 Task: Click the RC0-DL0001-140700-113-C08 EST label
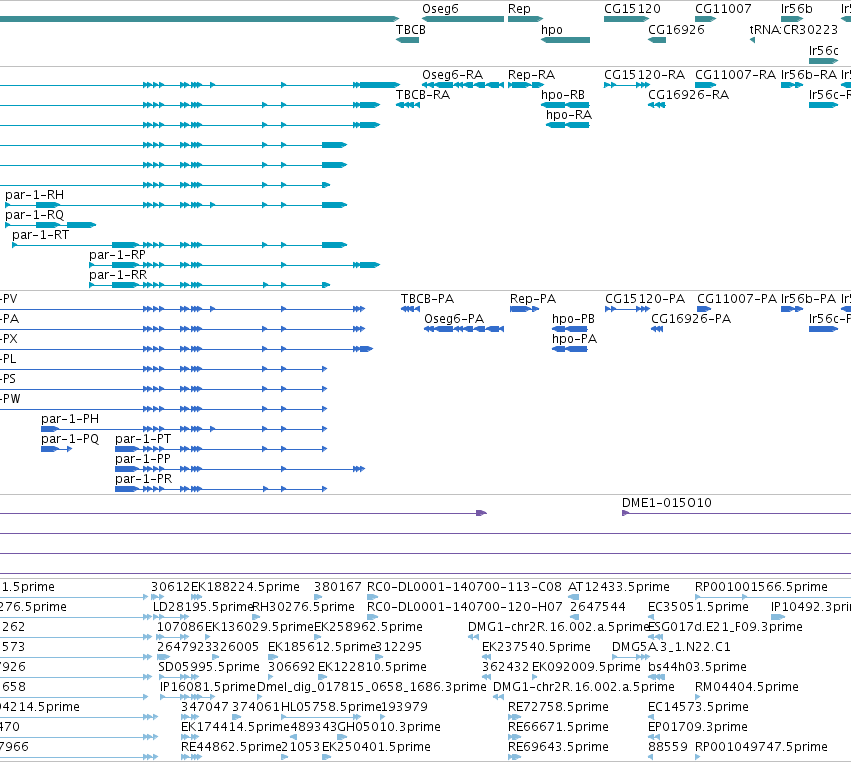click(x=464, y=587)
